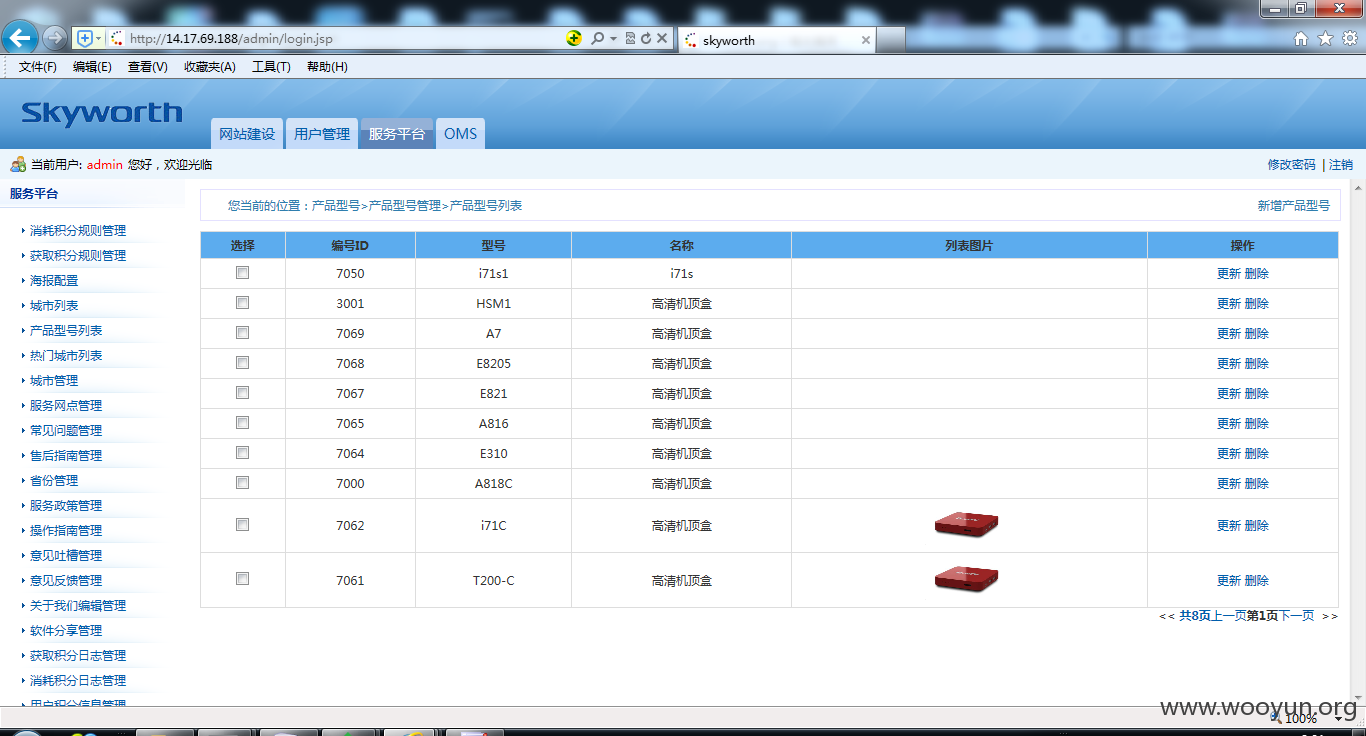Screen dimensions: 1366x736
Task: Open the zoom level dropdown arrow
Action: (1339, 718)
